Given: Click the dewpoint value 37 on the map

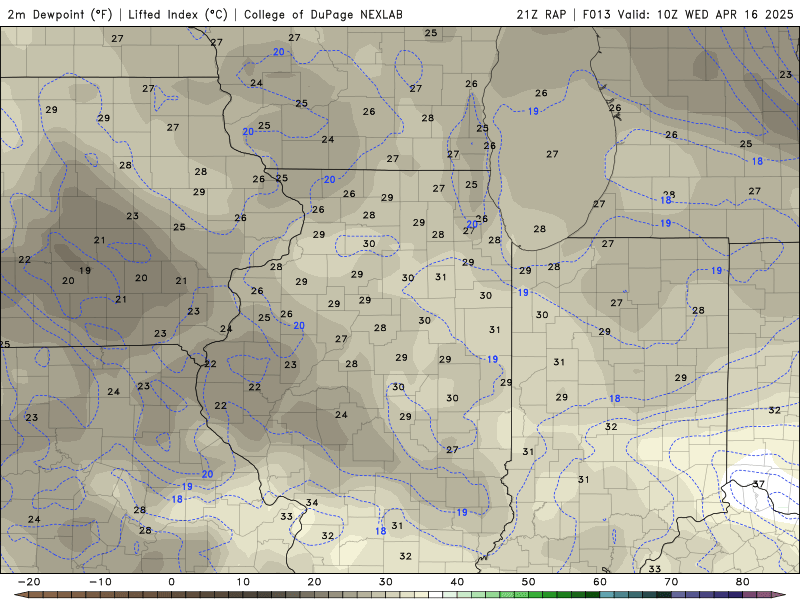Looking at the screenshot, I should coord(759,484).
